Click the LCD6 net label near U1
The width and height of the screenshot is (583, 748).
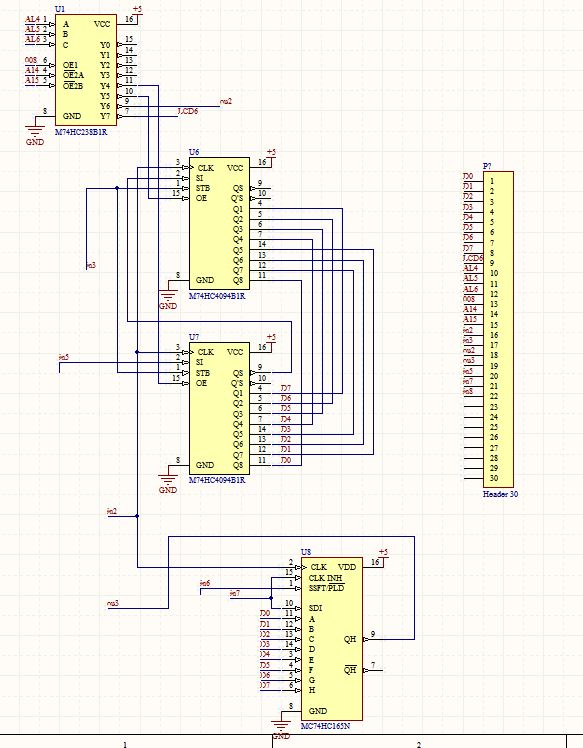188,111
